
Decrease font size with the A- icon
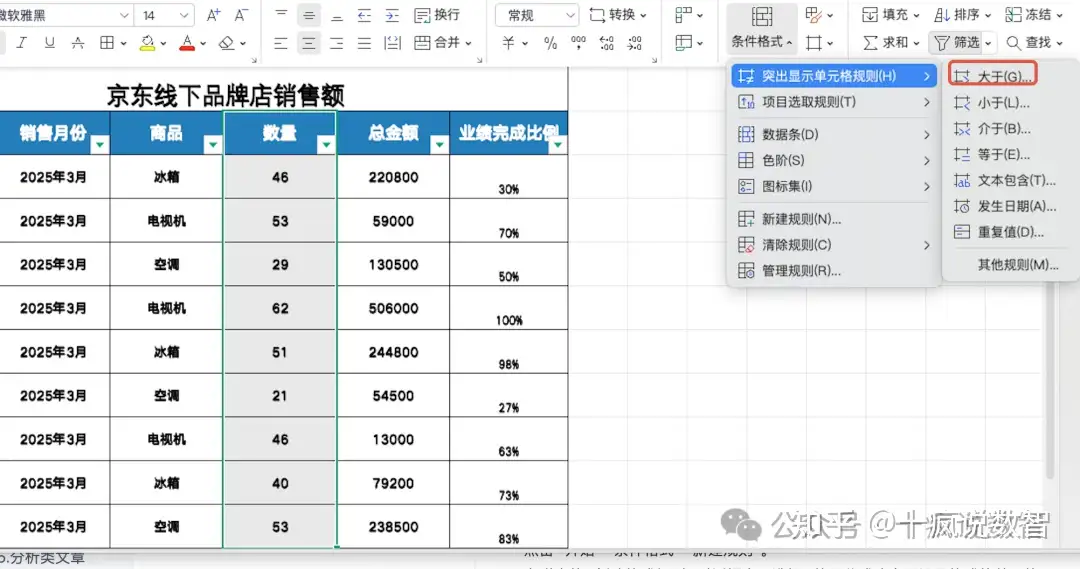(x=240, y=14)
